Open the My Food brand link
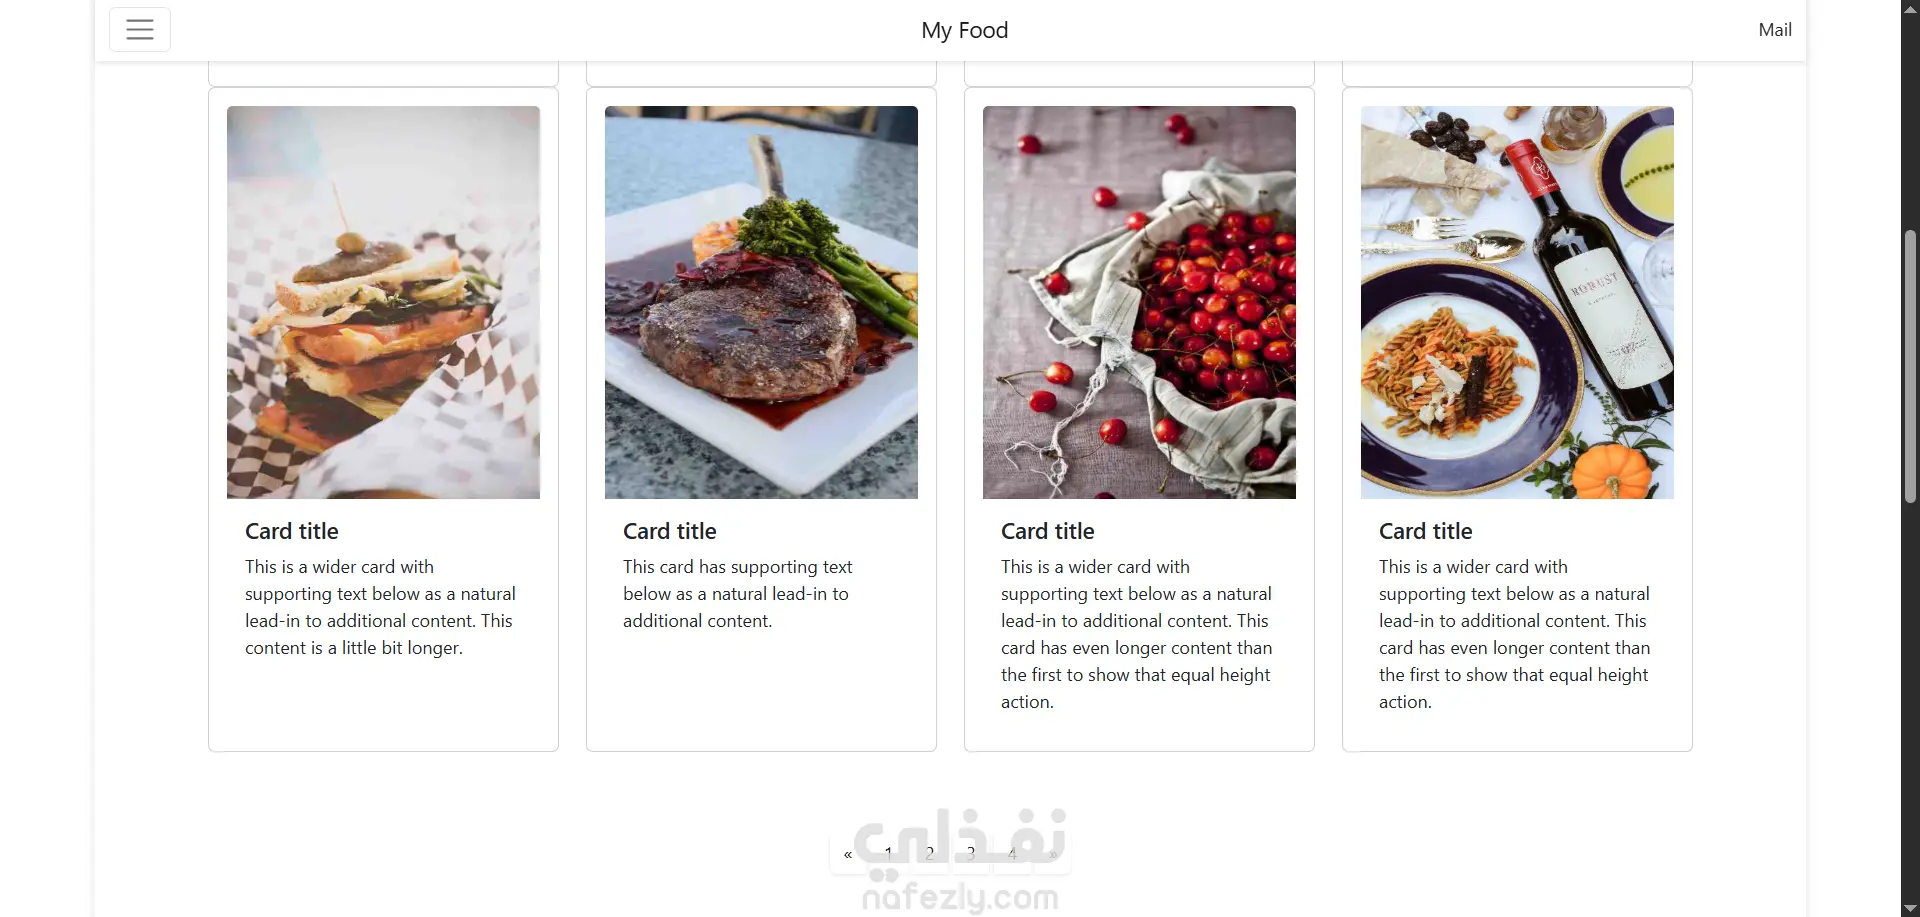The height and width of the screenshot is (917, 1920). click(965, 30)
